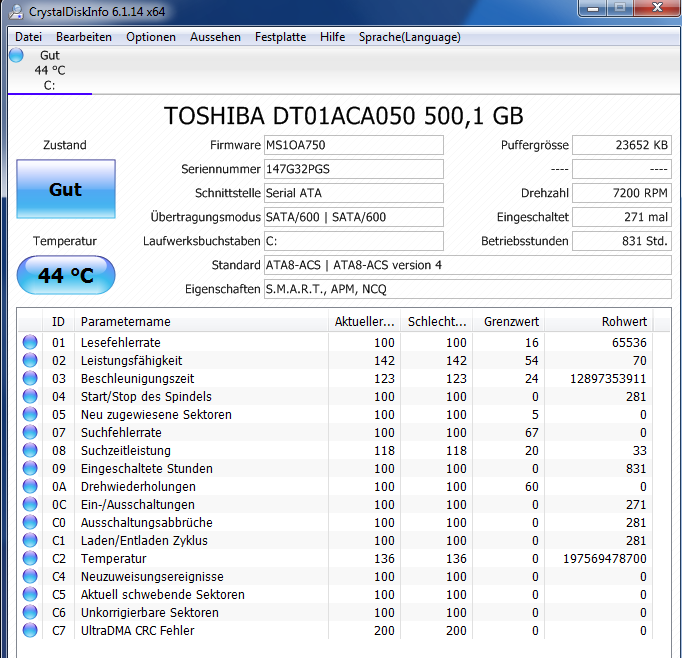Click the Firmware field MS1OA750
Screen dimensions: 682x658
click(354, 145)
